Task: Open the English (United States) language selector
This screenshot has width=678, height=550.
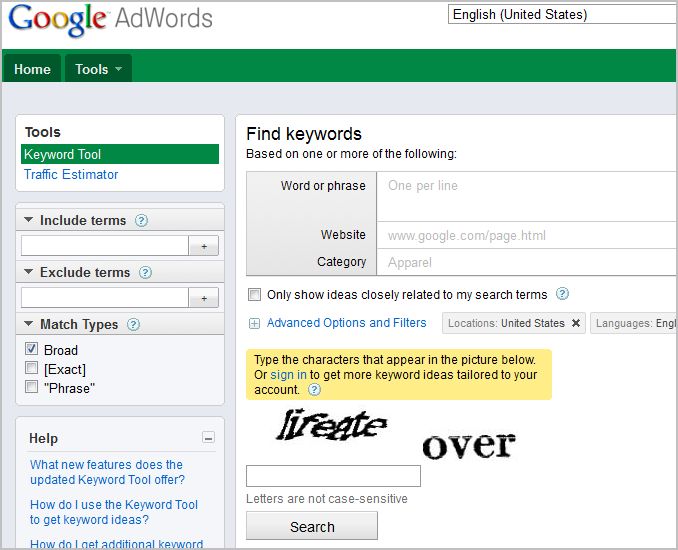Action: coord(562,14)
